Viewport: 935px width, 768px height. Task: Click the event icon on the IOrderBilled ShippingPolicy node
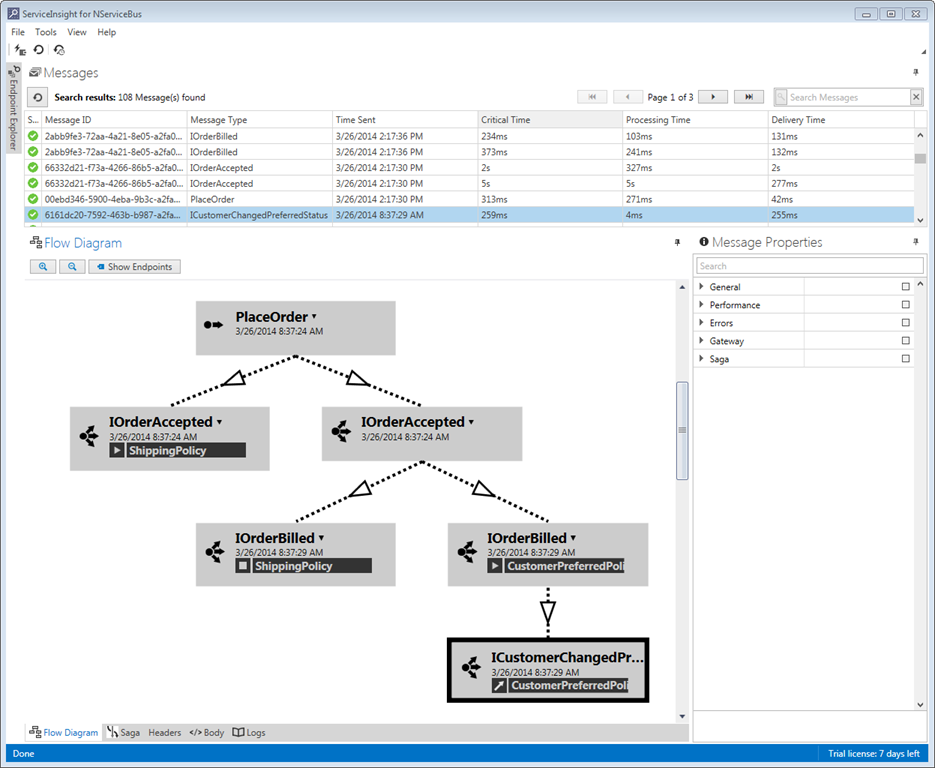pyautogui.click(x=215, y=552)
